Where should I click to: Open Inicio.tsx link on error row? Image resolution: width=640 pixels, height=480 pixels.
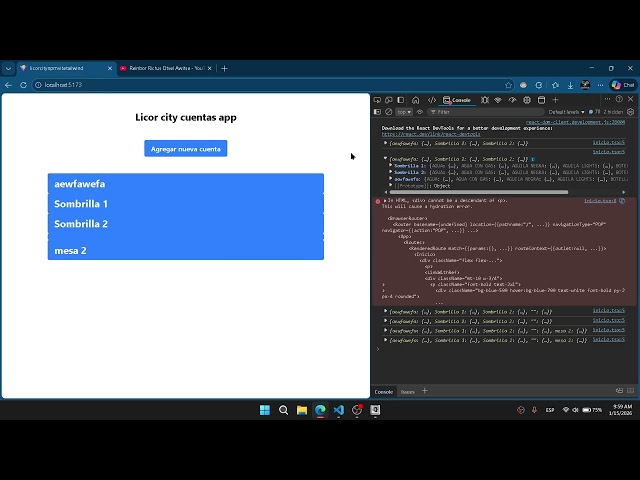[600, 201]
